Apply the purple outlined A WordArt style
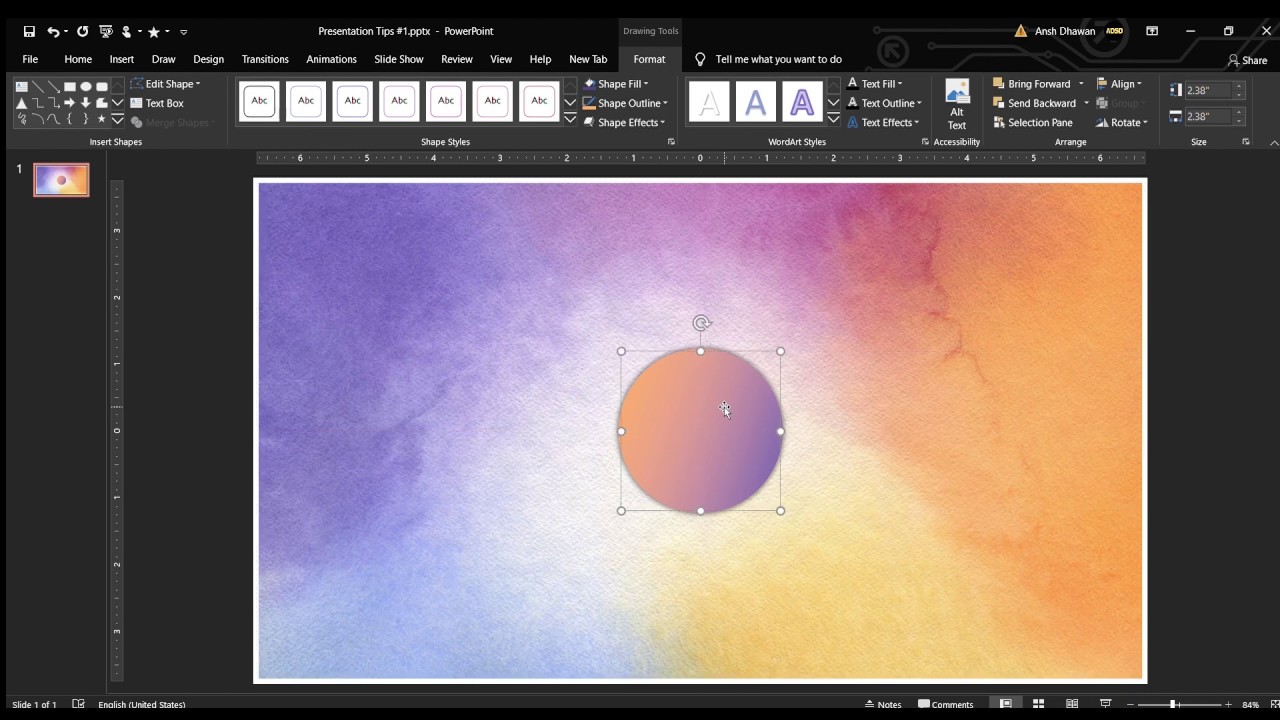This screenshot has width=1280, height=720. [801, 102]
